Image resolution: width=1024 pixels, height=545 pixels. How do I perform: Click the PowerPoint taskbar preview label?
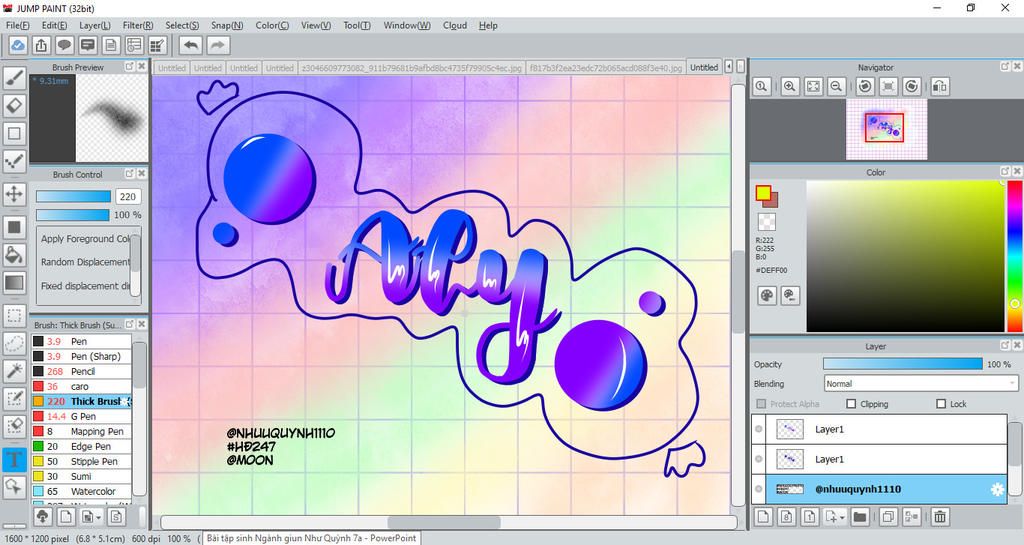tap(311, 538)
